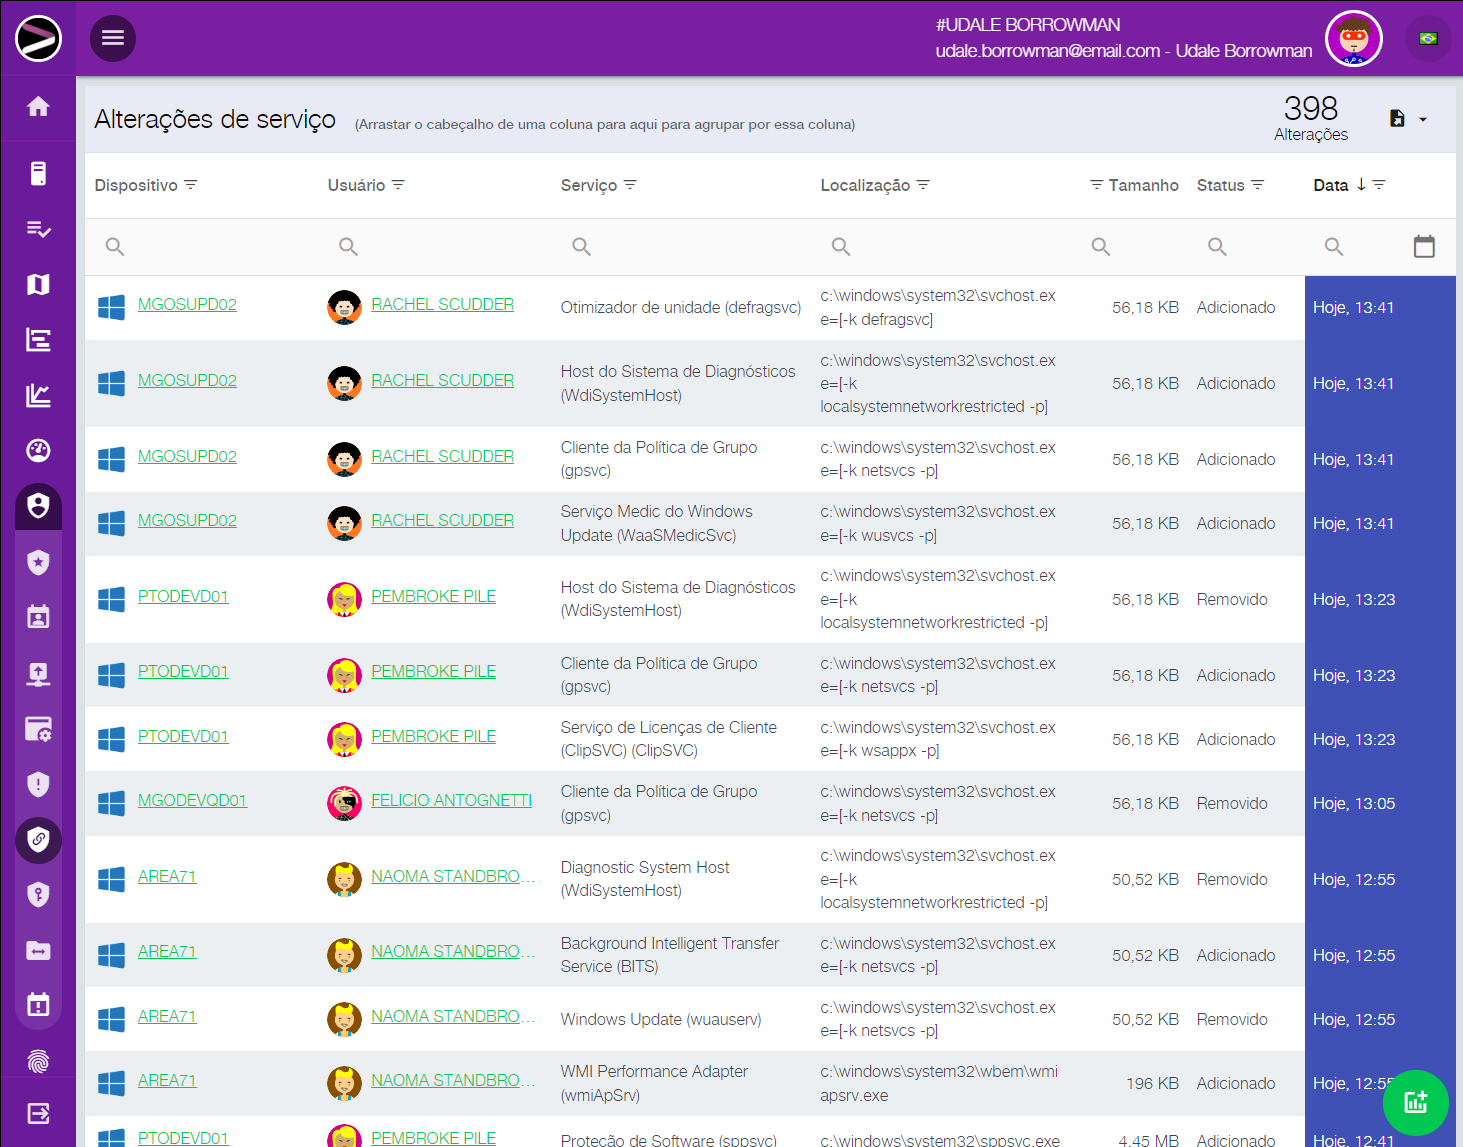
Task: Open the map icon in sidebar
Action: [38, 285]
